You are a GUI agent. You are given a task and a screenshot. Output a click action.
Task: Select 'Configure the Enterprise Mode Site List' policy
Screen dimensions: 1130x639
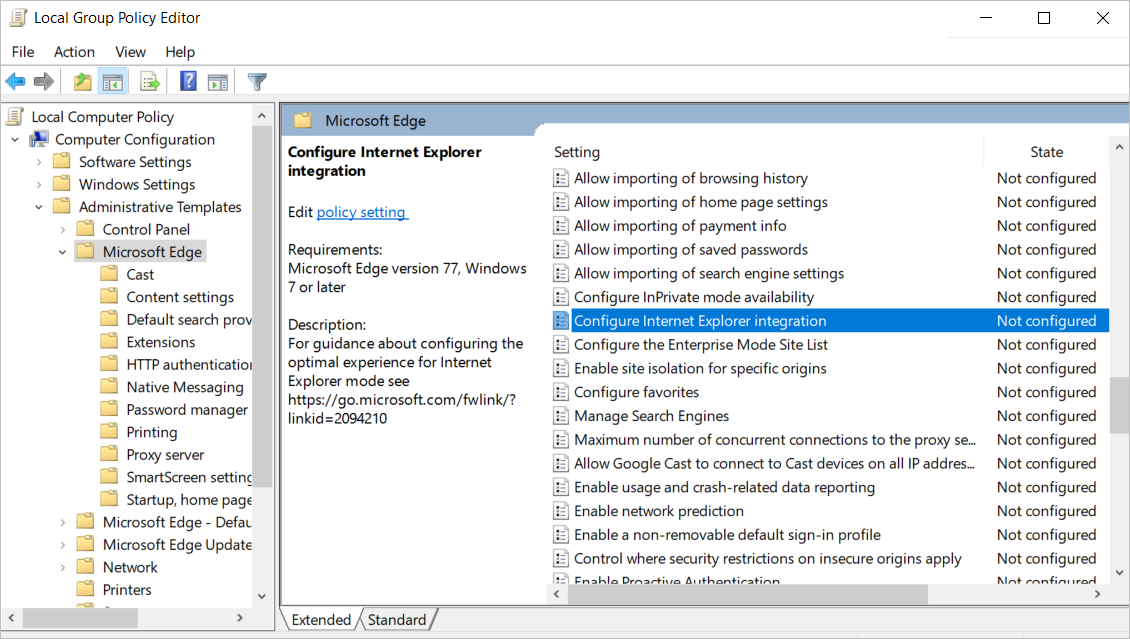700,345
